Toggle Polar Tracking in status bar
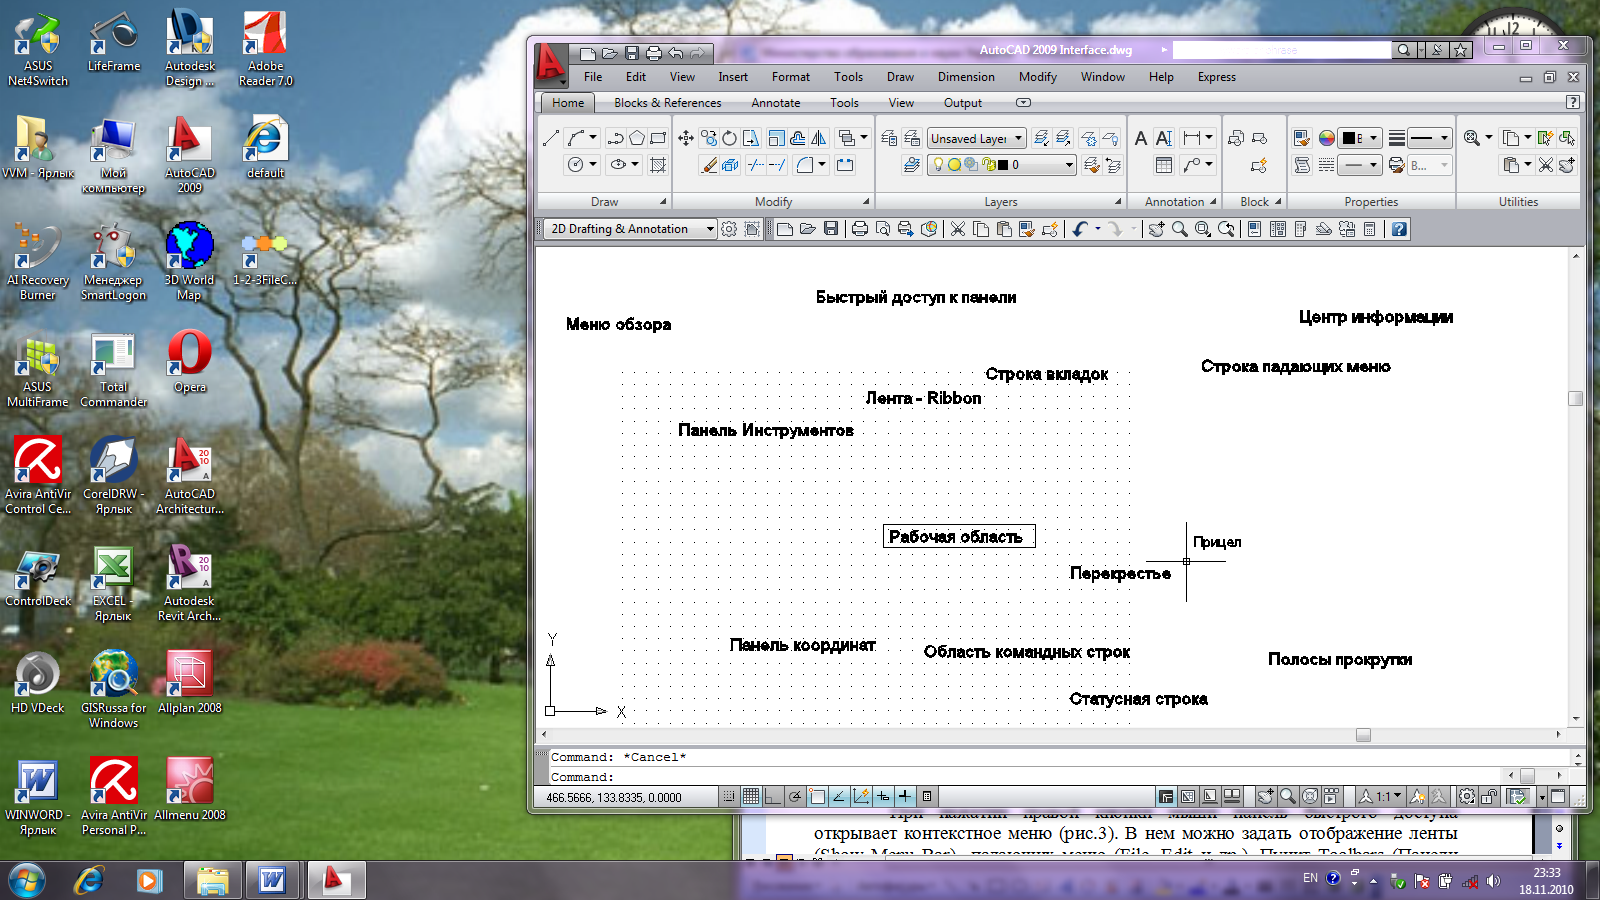The width and height of the screenshot is (1600, 900). [x=795, y=796]
